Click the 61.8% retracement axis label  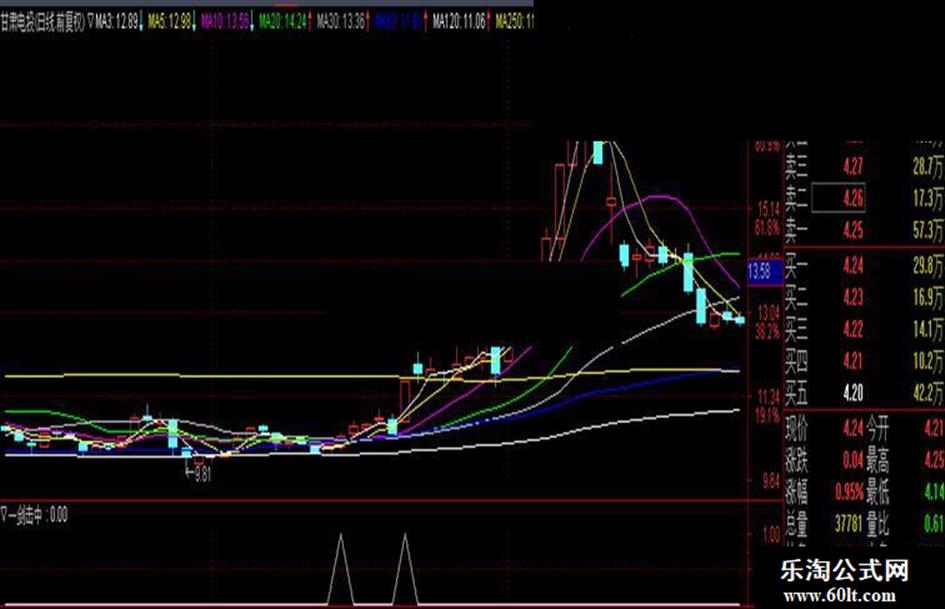[x=767, y=228]
